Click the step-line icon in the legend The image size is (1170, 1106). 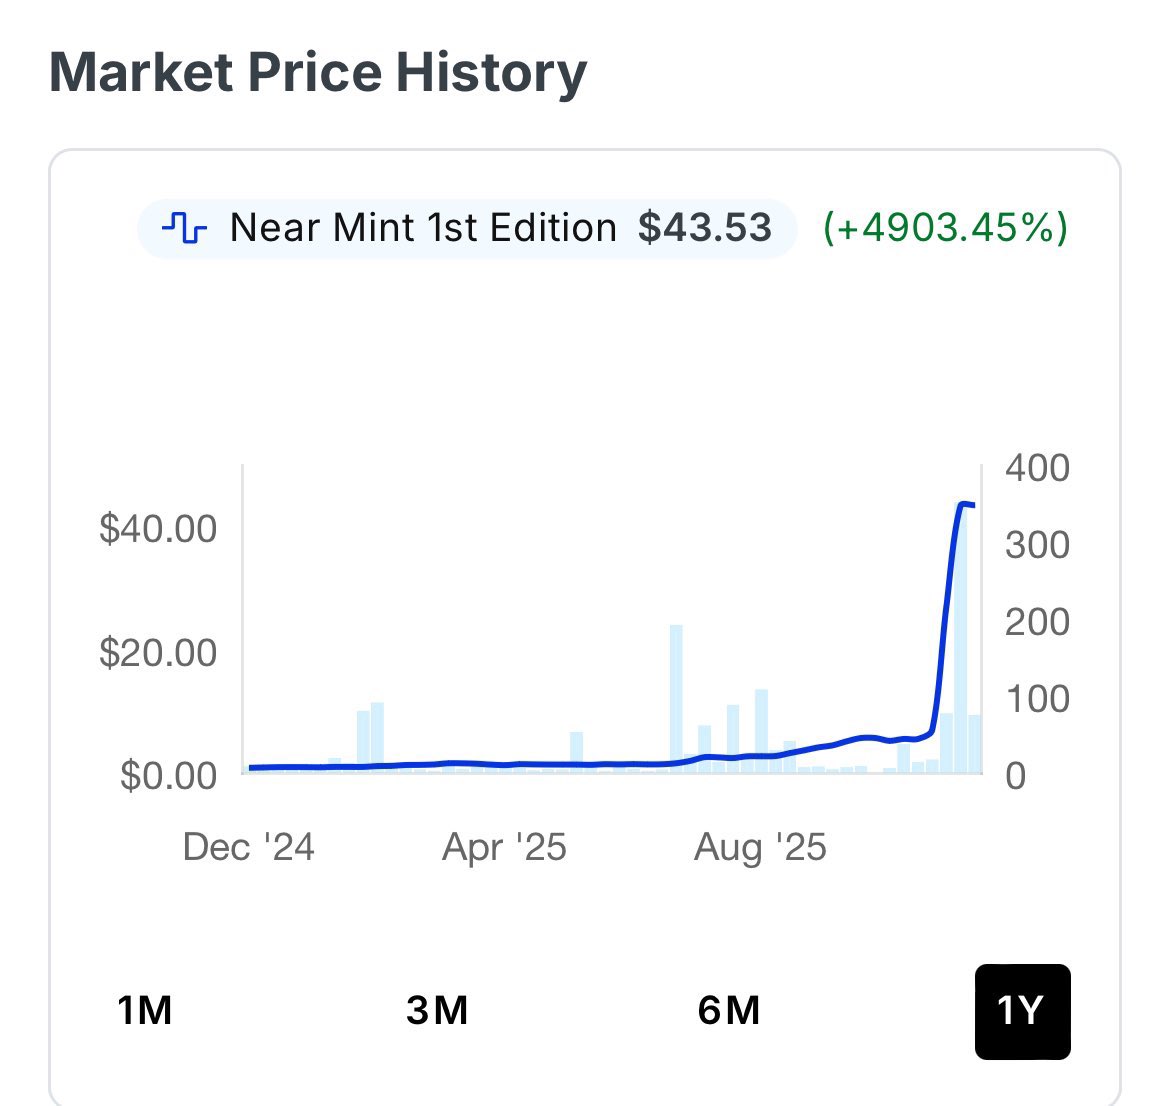coord(185,228)
